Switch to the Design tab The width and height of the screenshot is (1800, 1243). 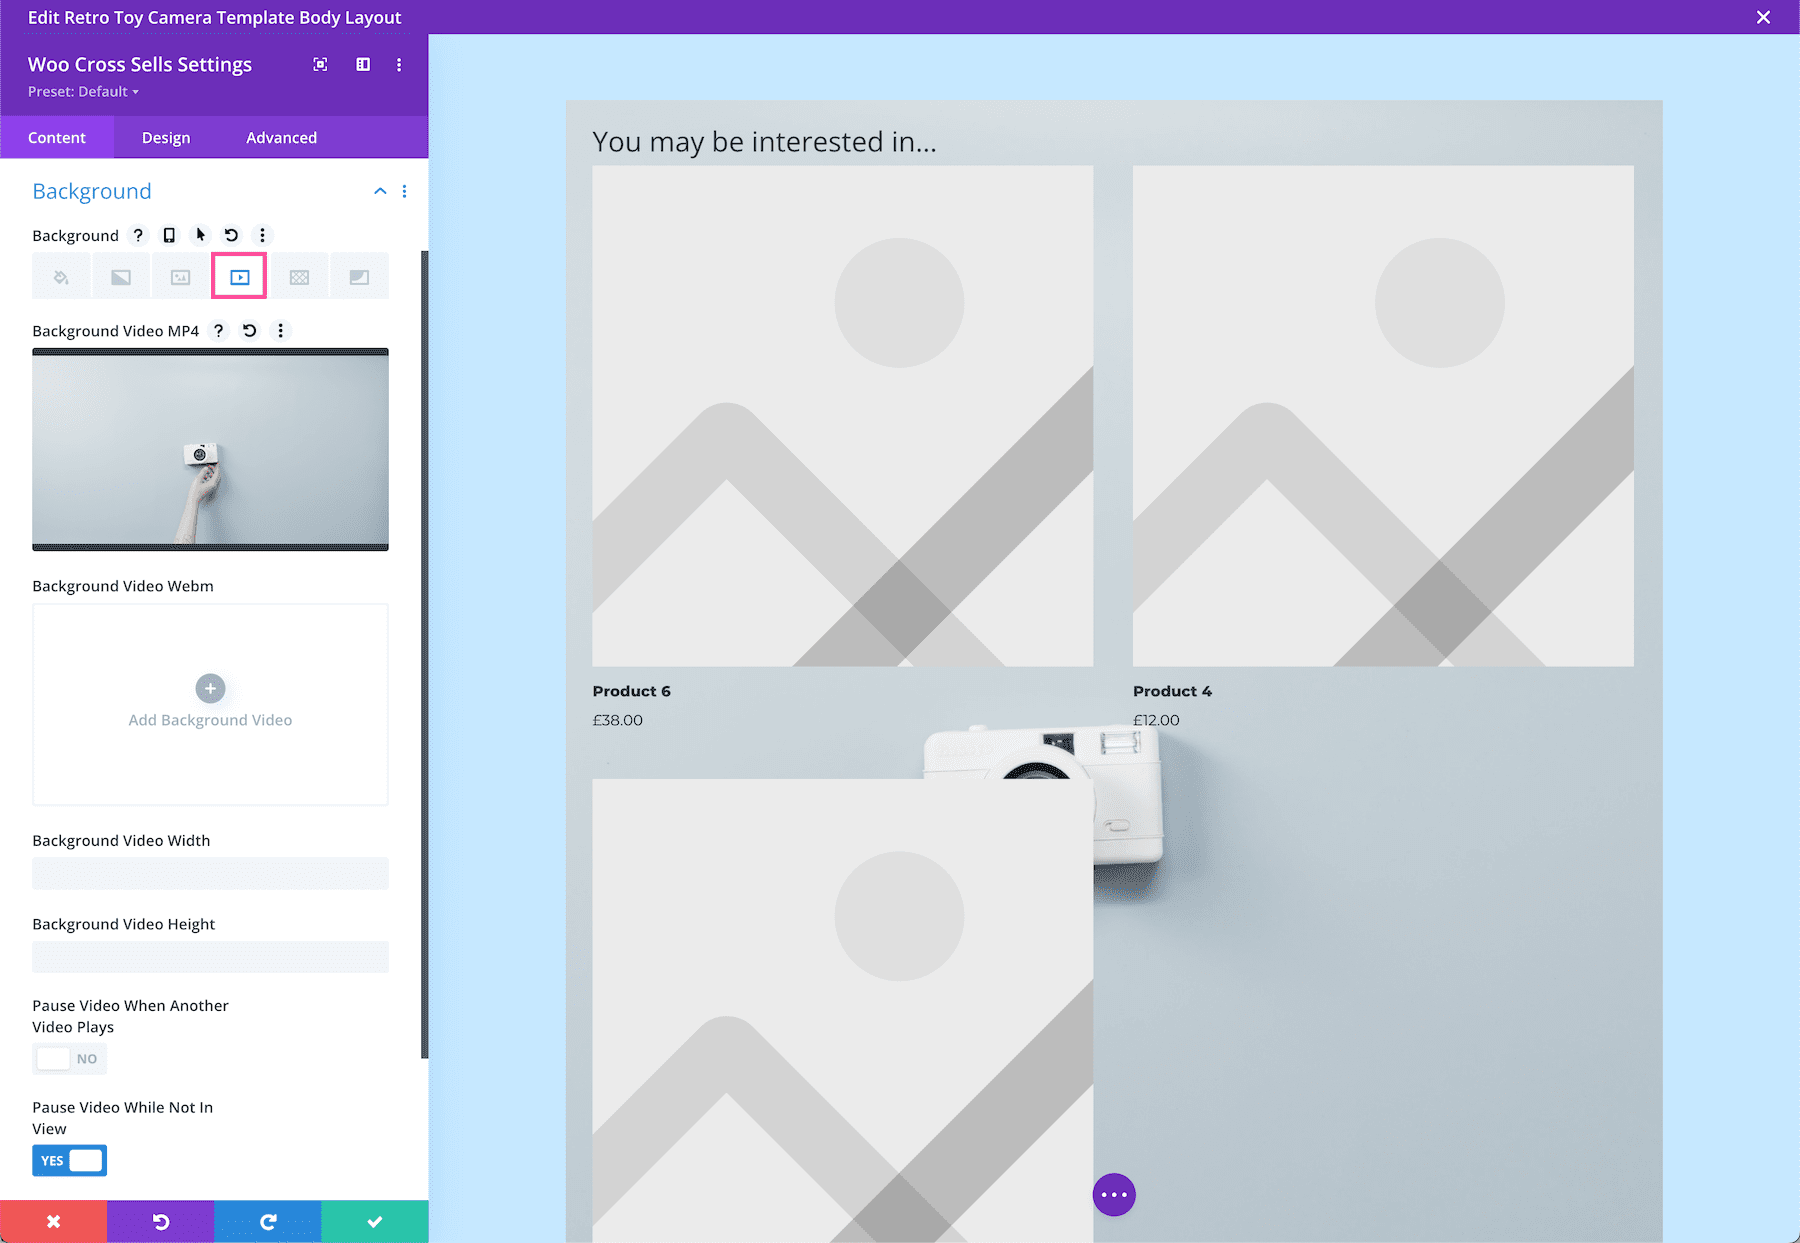pyautogui.click(x=165, y=137)
